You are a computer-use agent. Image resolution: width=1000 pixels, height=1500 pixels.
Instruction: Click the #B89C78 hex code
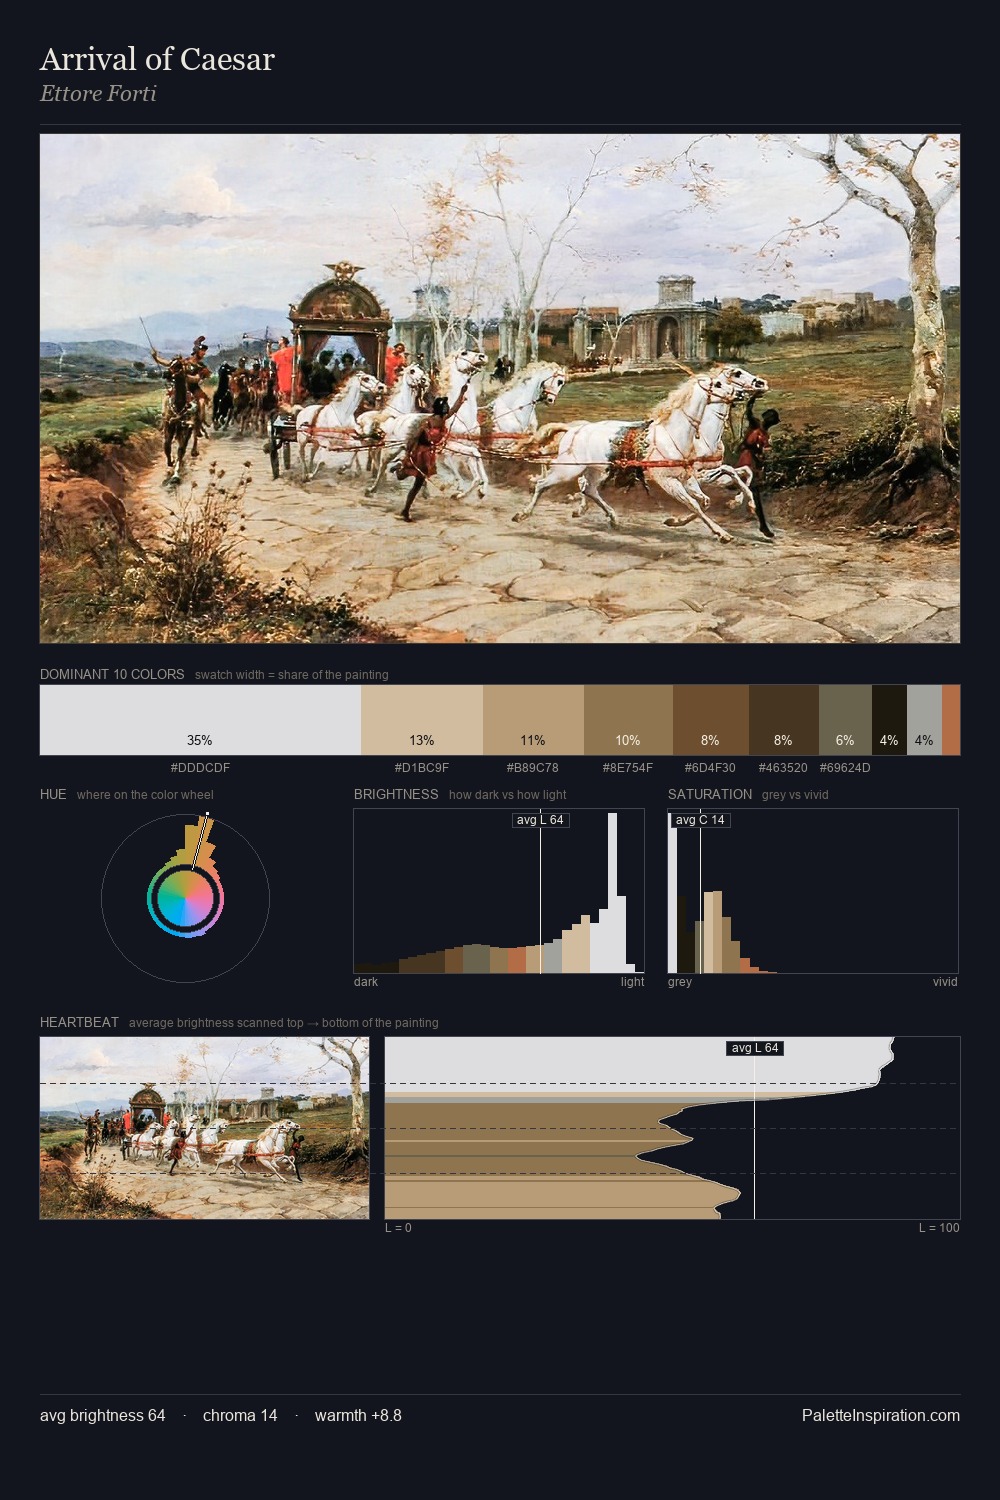pos(533,768)
